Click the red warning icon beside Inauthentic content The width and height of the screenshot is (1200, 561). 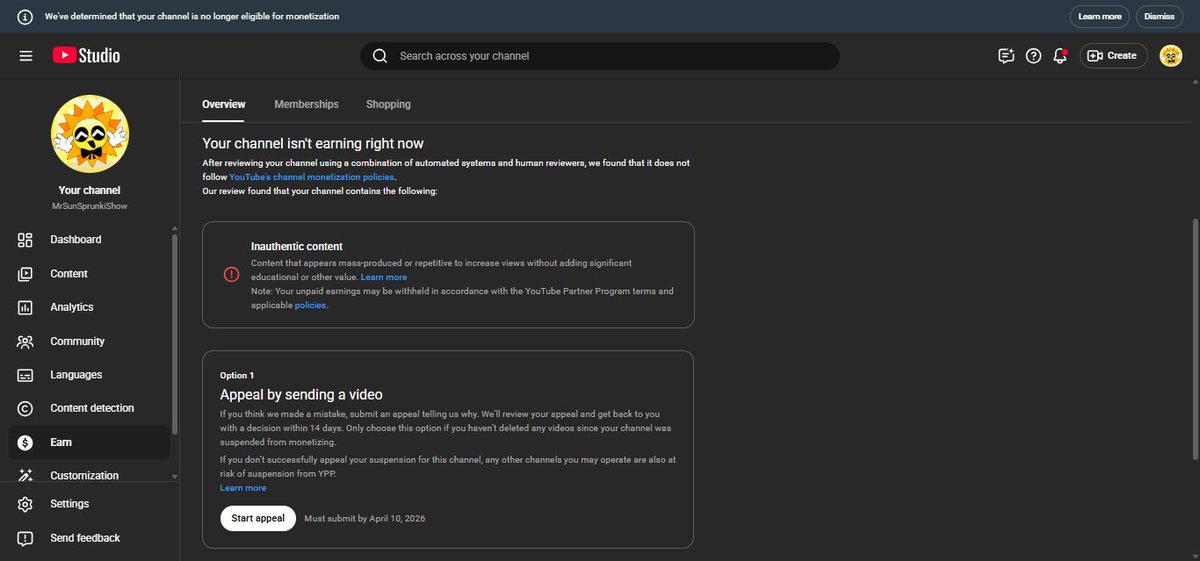[x=231, y=274]
